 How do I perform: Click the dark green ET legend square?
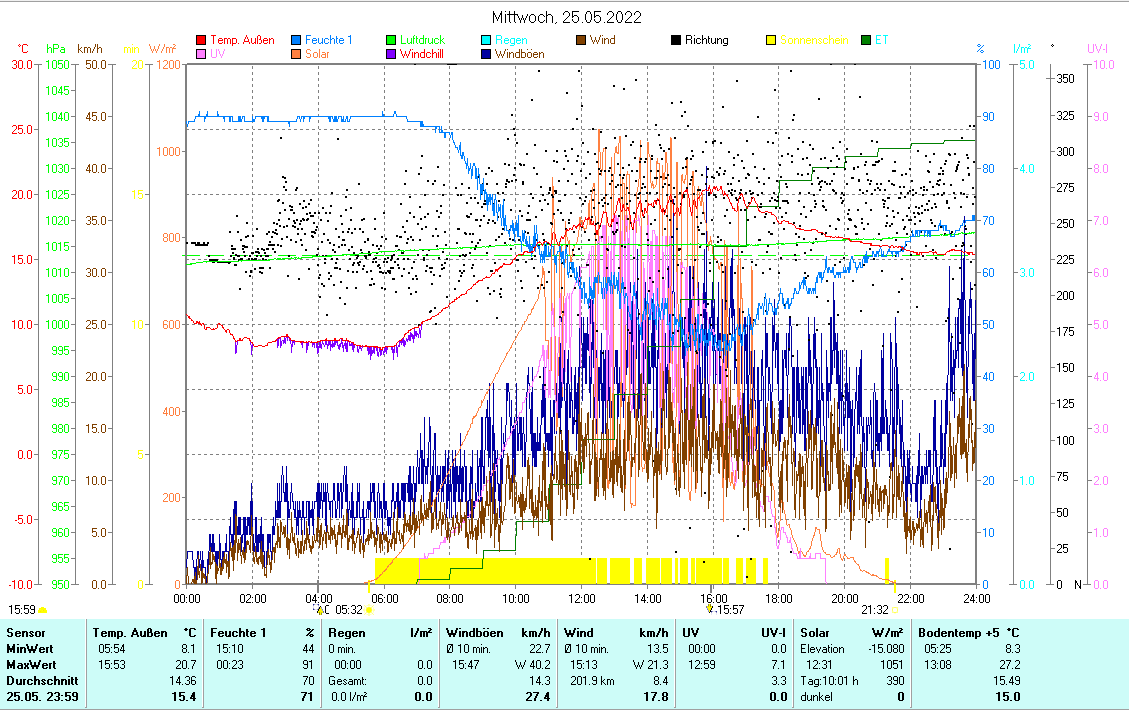[866, 41]
